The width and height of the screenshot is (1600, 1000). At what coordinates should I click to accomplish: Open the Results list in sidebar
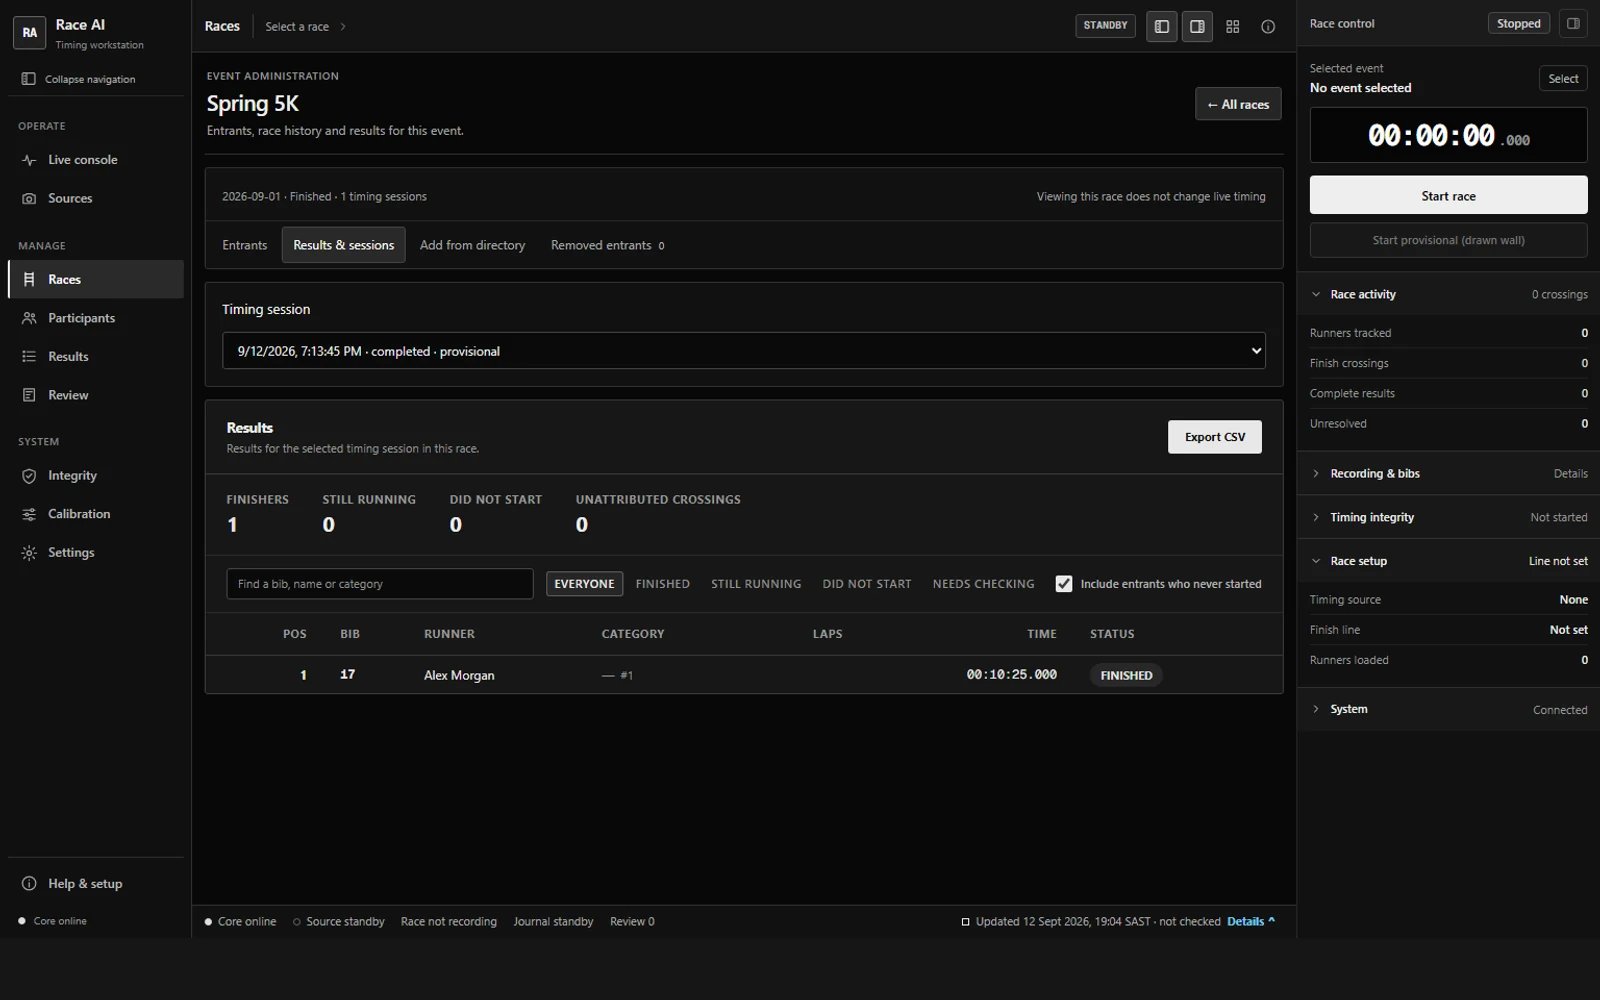(x=95, y=357)
